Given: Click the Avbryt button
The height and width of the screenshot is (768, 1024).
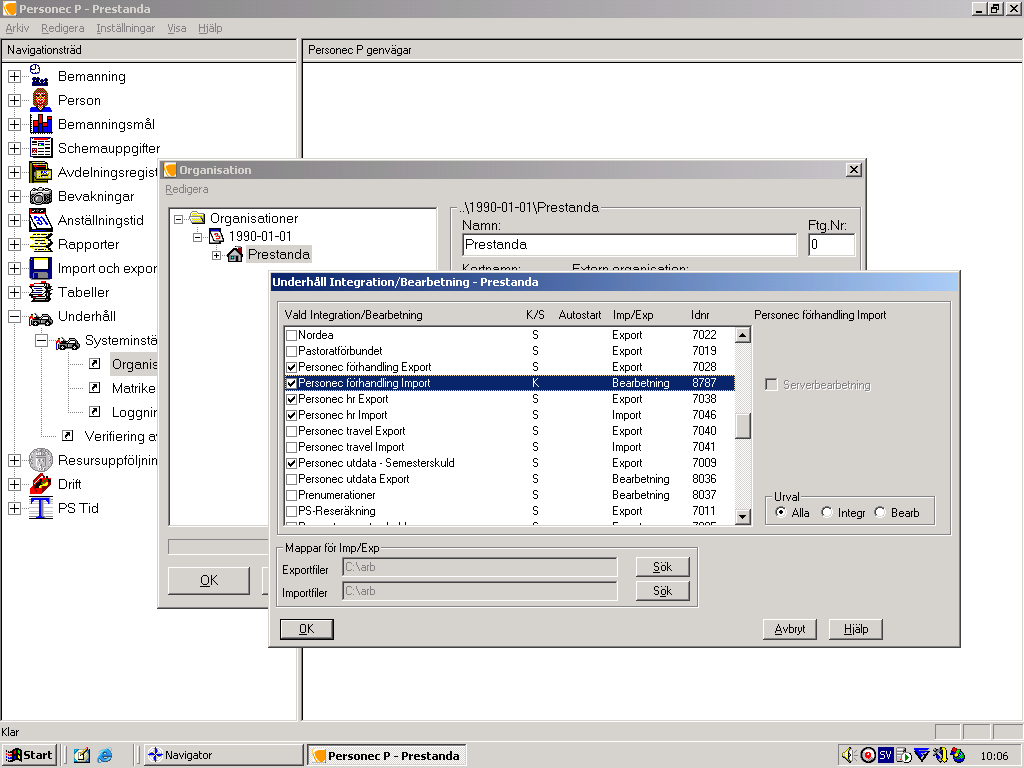Looking at the screenshot, I should (x=790, y=629).
